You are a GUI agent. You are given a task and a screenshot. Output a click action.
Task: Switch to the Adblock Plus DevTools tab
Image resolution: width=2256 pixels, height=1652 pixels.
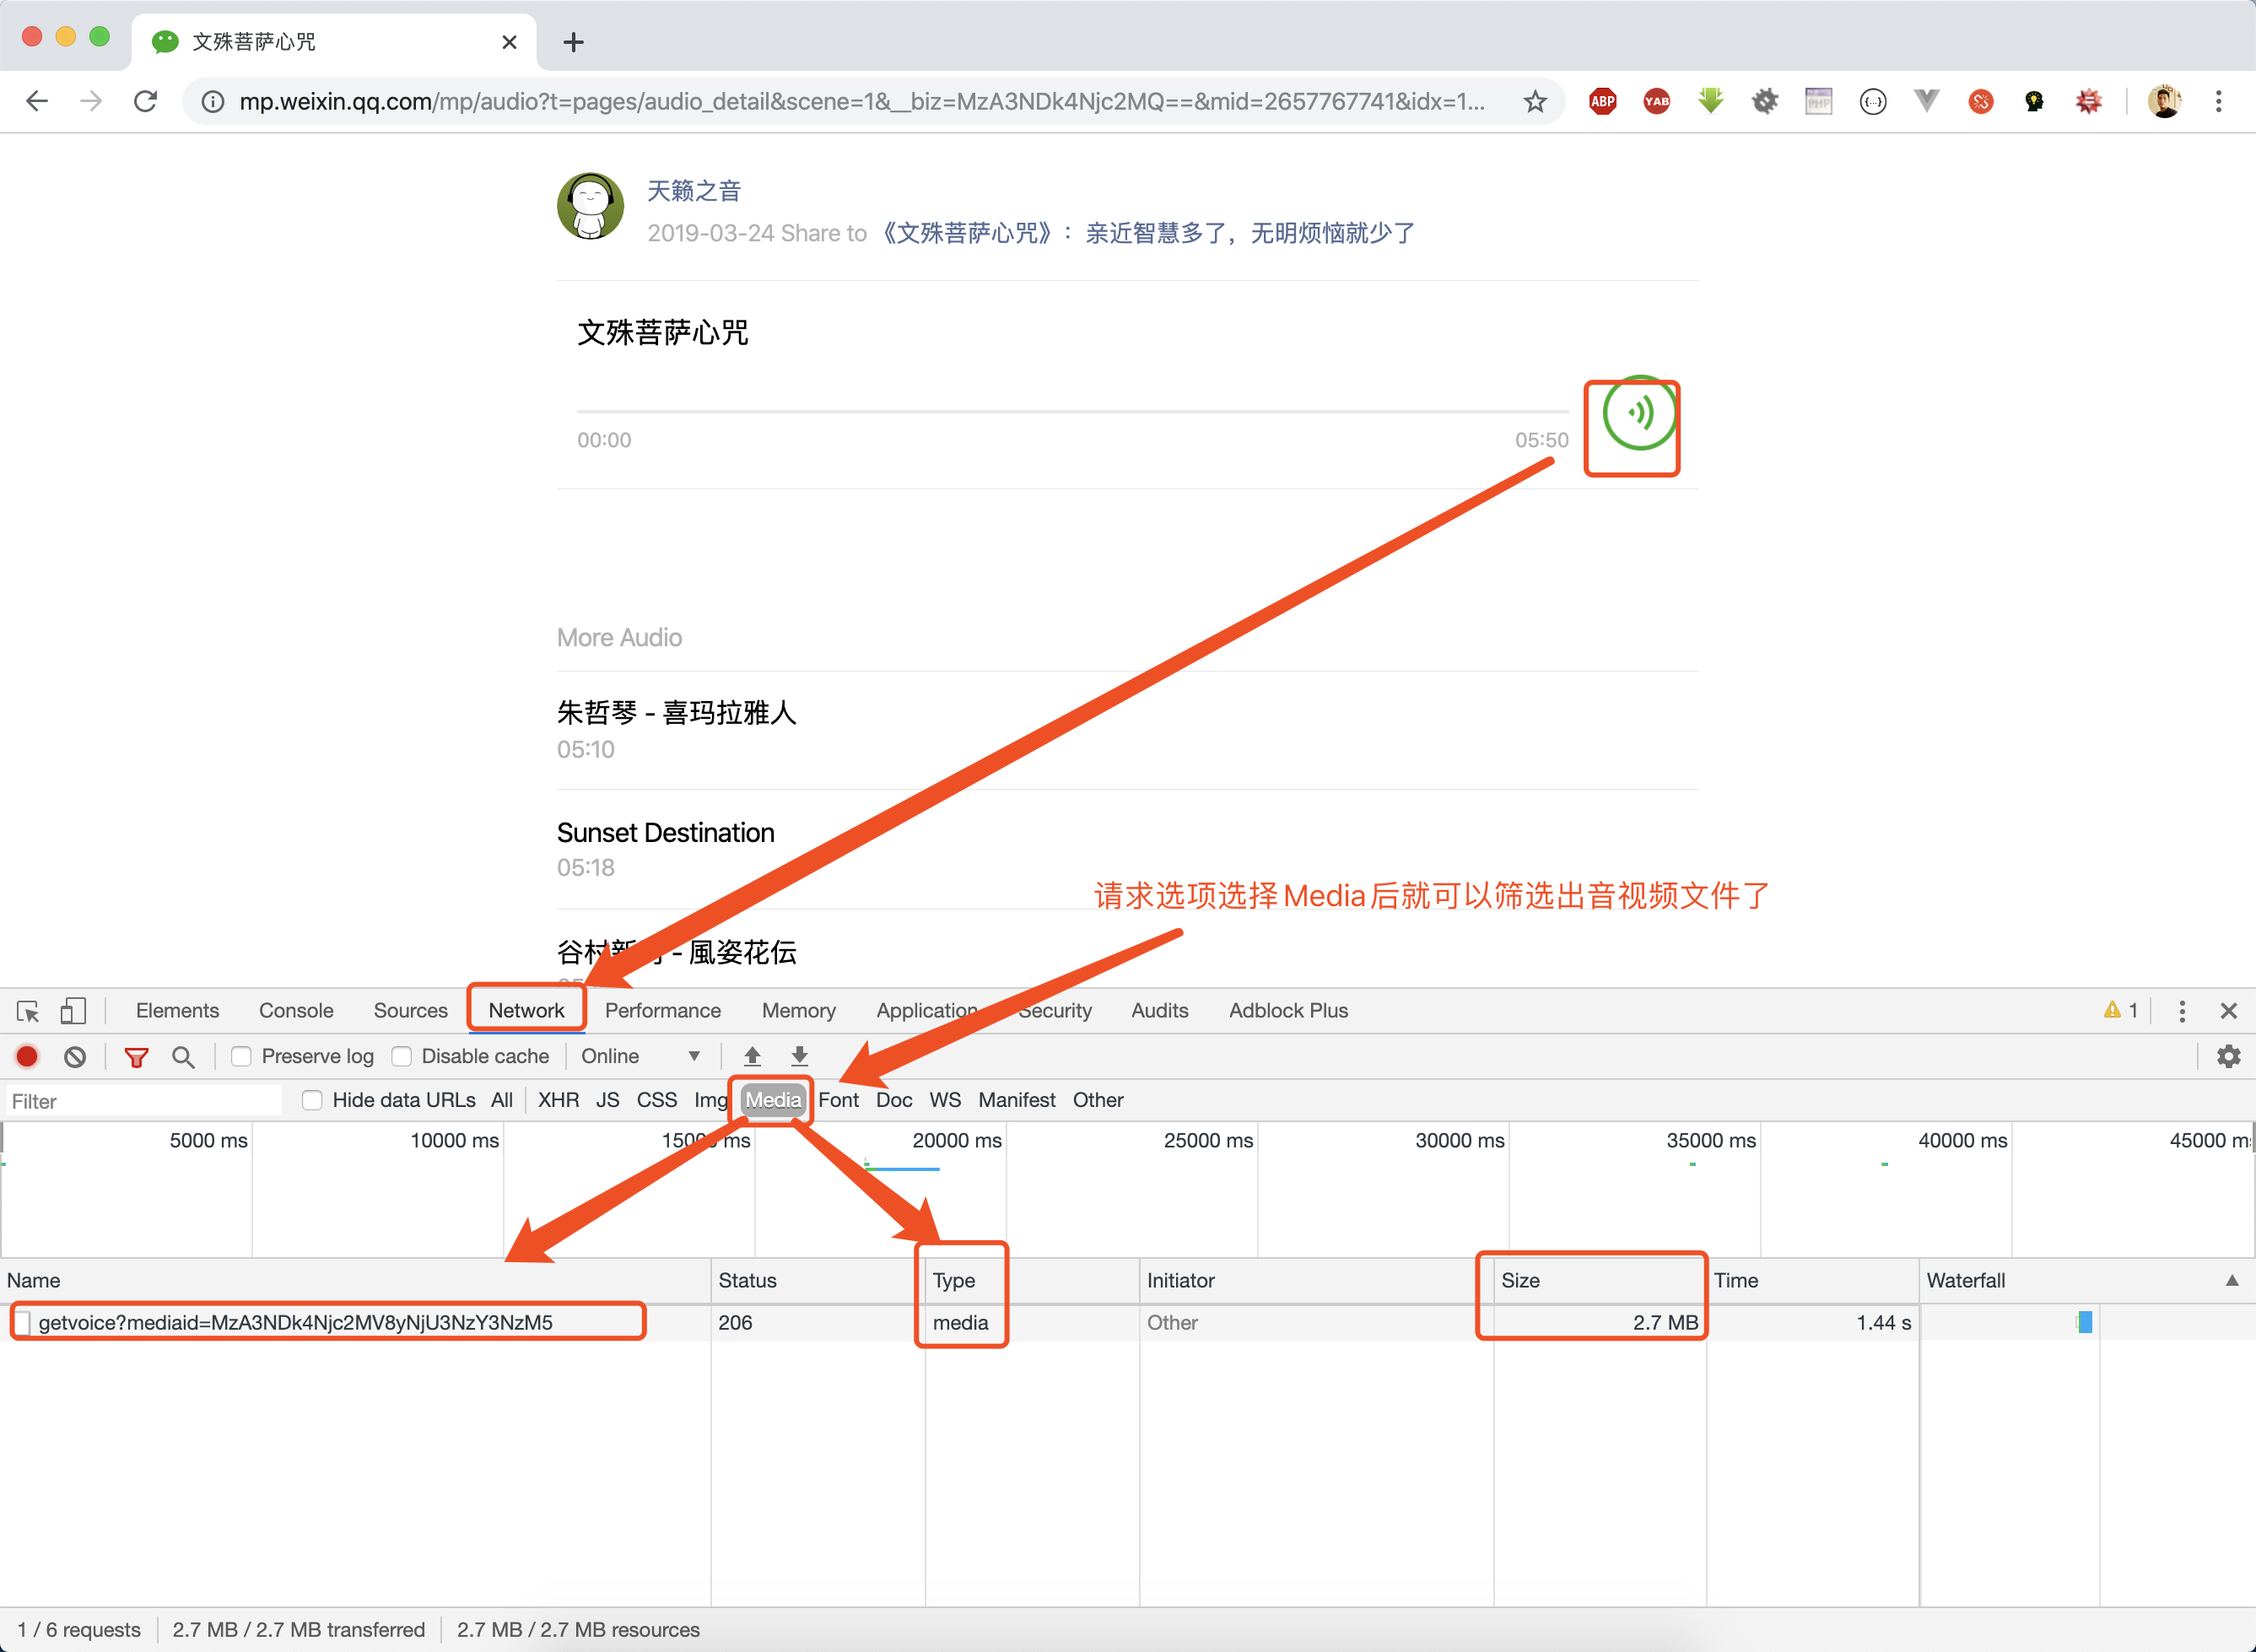click(x=1288, y=1011)
